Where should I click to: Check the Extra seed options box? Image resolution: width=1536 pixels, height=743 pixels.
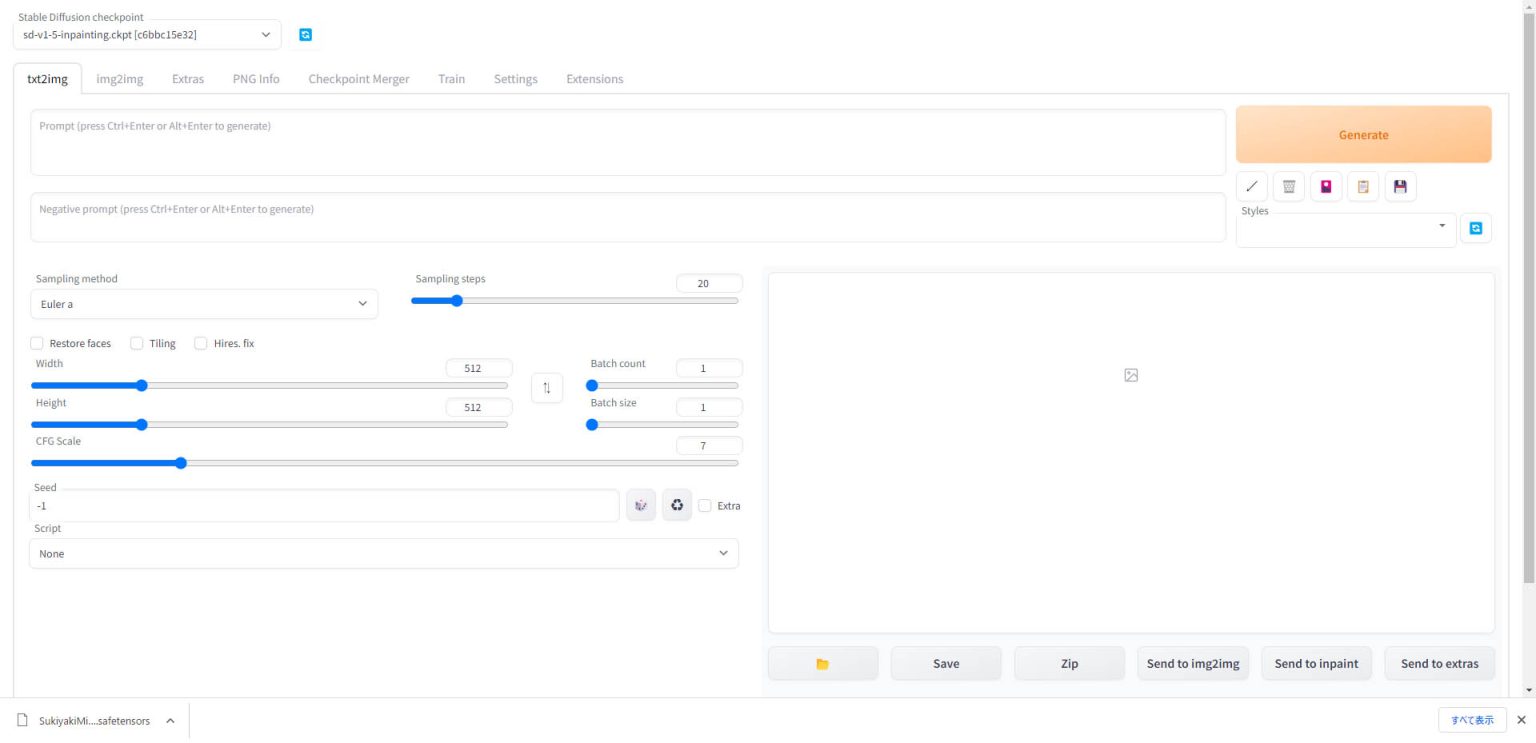click(x=704, y=505)
